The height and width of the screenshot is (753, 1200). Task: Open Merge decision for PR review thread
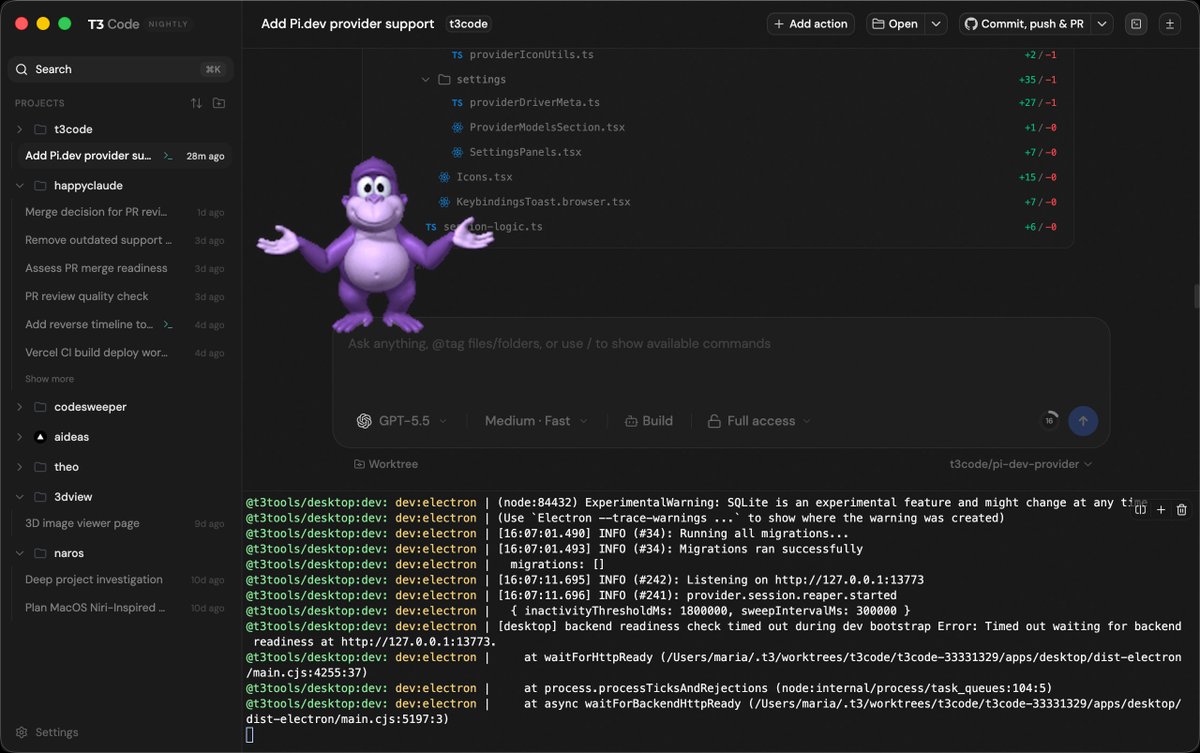(125, 212)
